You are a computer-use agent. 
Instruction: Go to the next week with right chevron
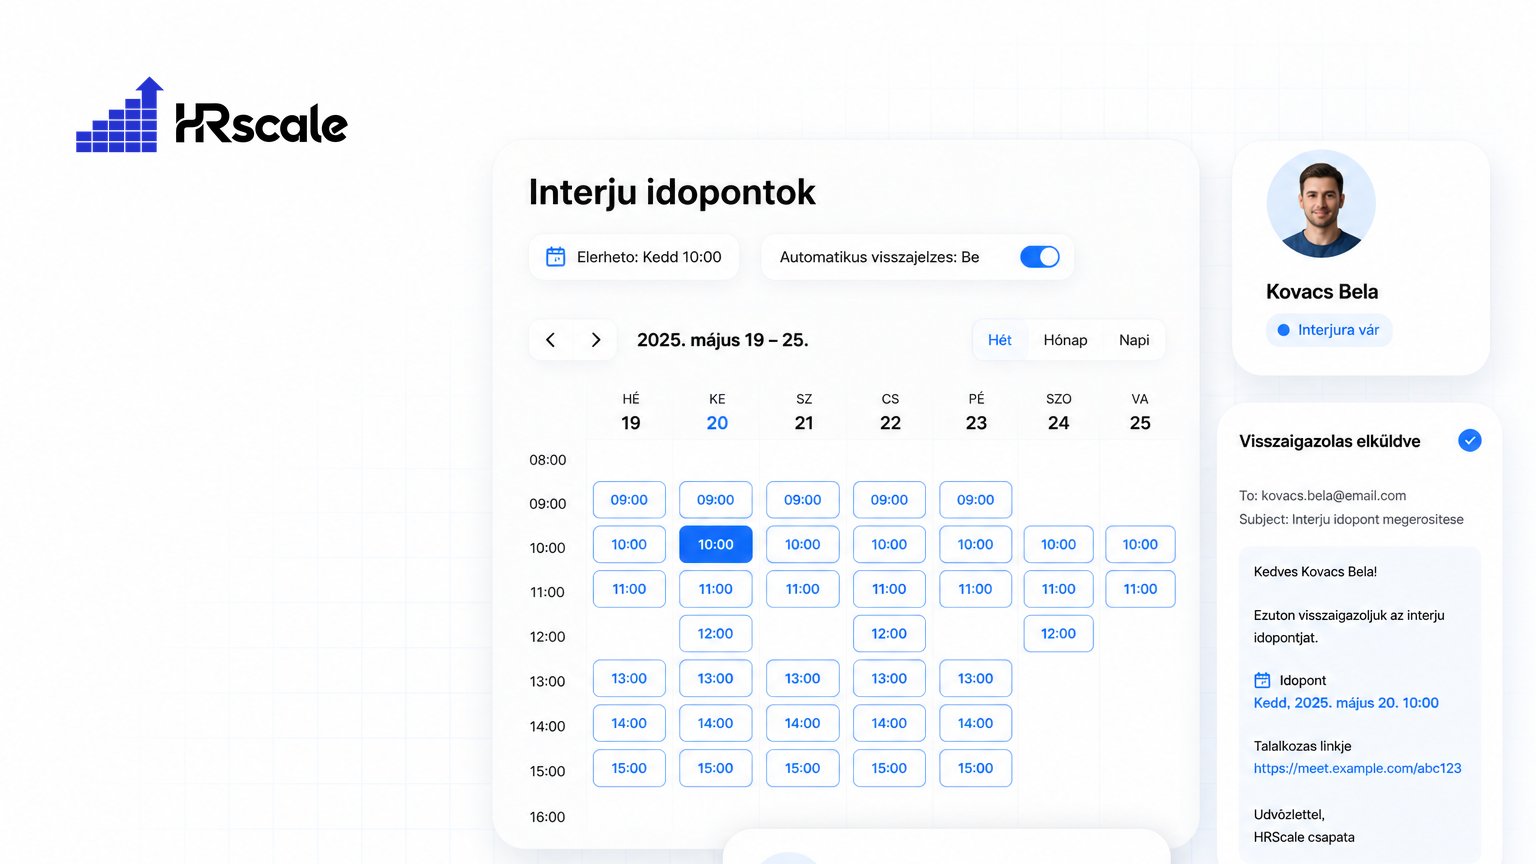[x=596, y=340]
